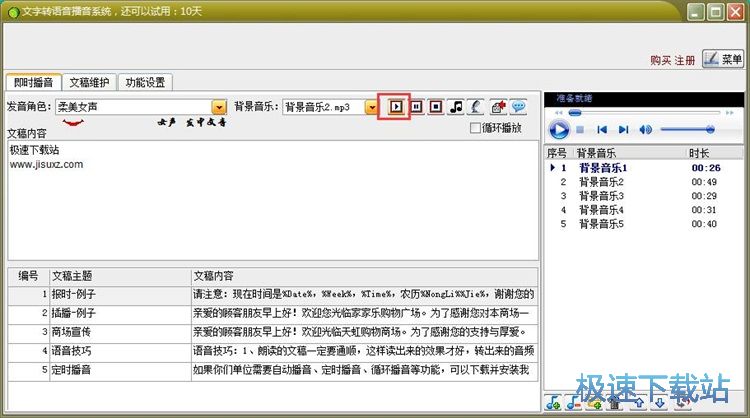Open the 背景音乐 dropdown arrow
This screenshot has height=418, width=750.
point(371,107)
